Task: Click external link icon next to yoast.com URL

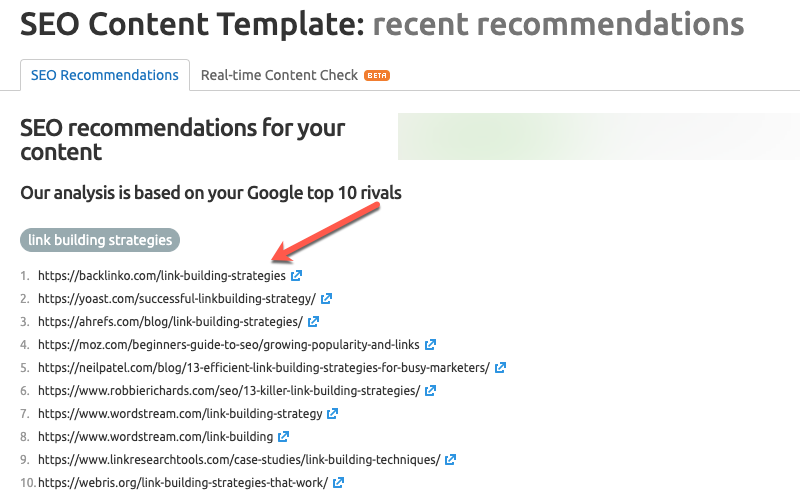Action: click(326, 298)
